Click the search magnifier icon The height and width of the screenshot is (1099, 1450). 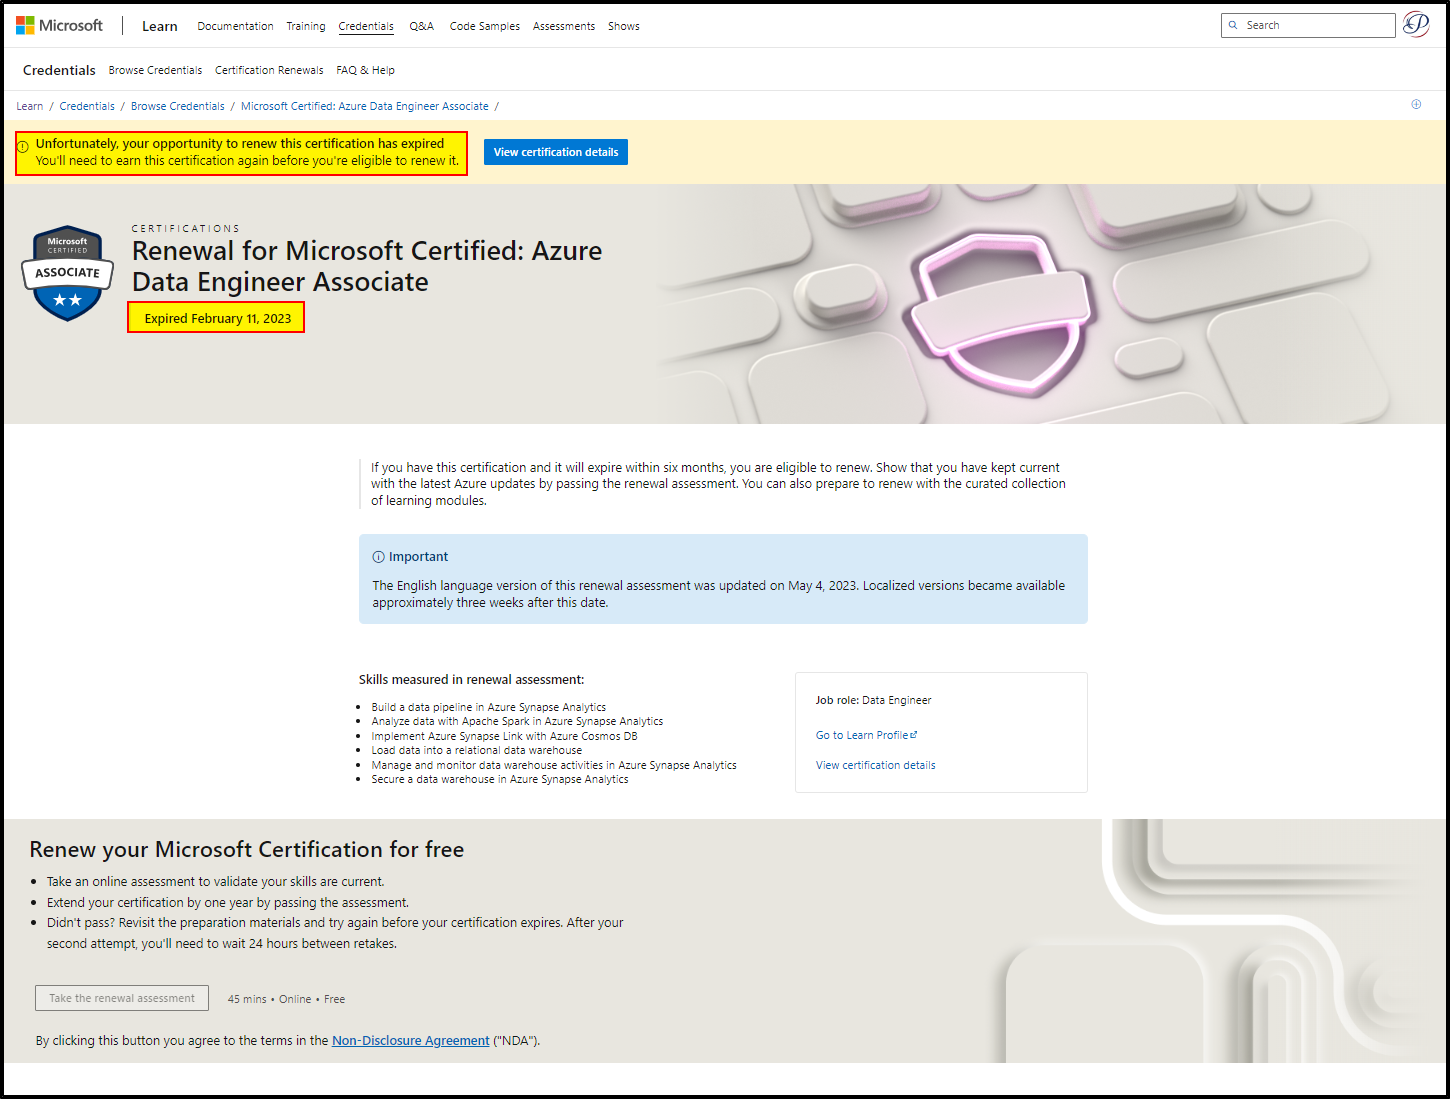[1233, 25]
